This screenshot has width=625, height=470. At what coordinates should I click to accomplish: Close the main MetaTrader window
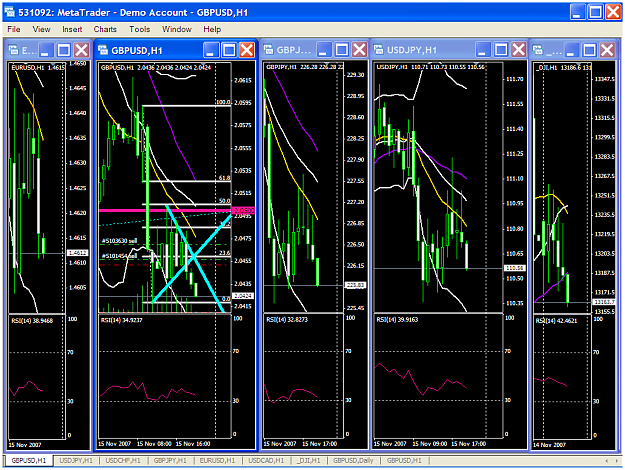tap(613, 12)
